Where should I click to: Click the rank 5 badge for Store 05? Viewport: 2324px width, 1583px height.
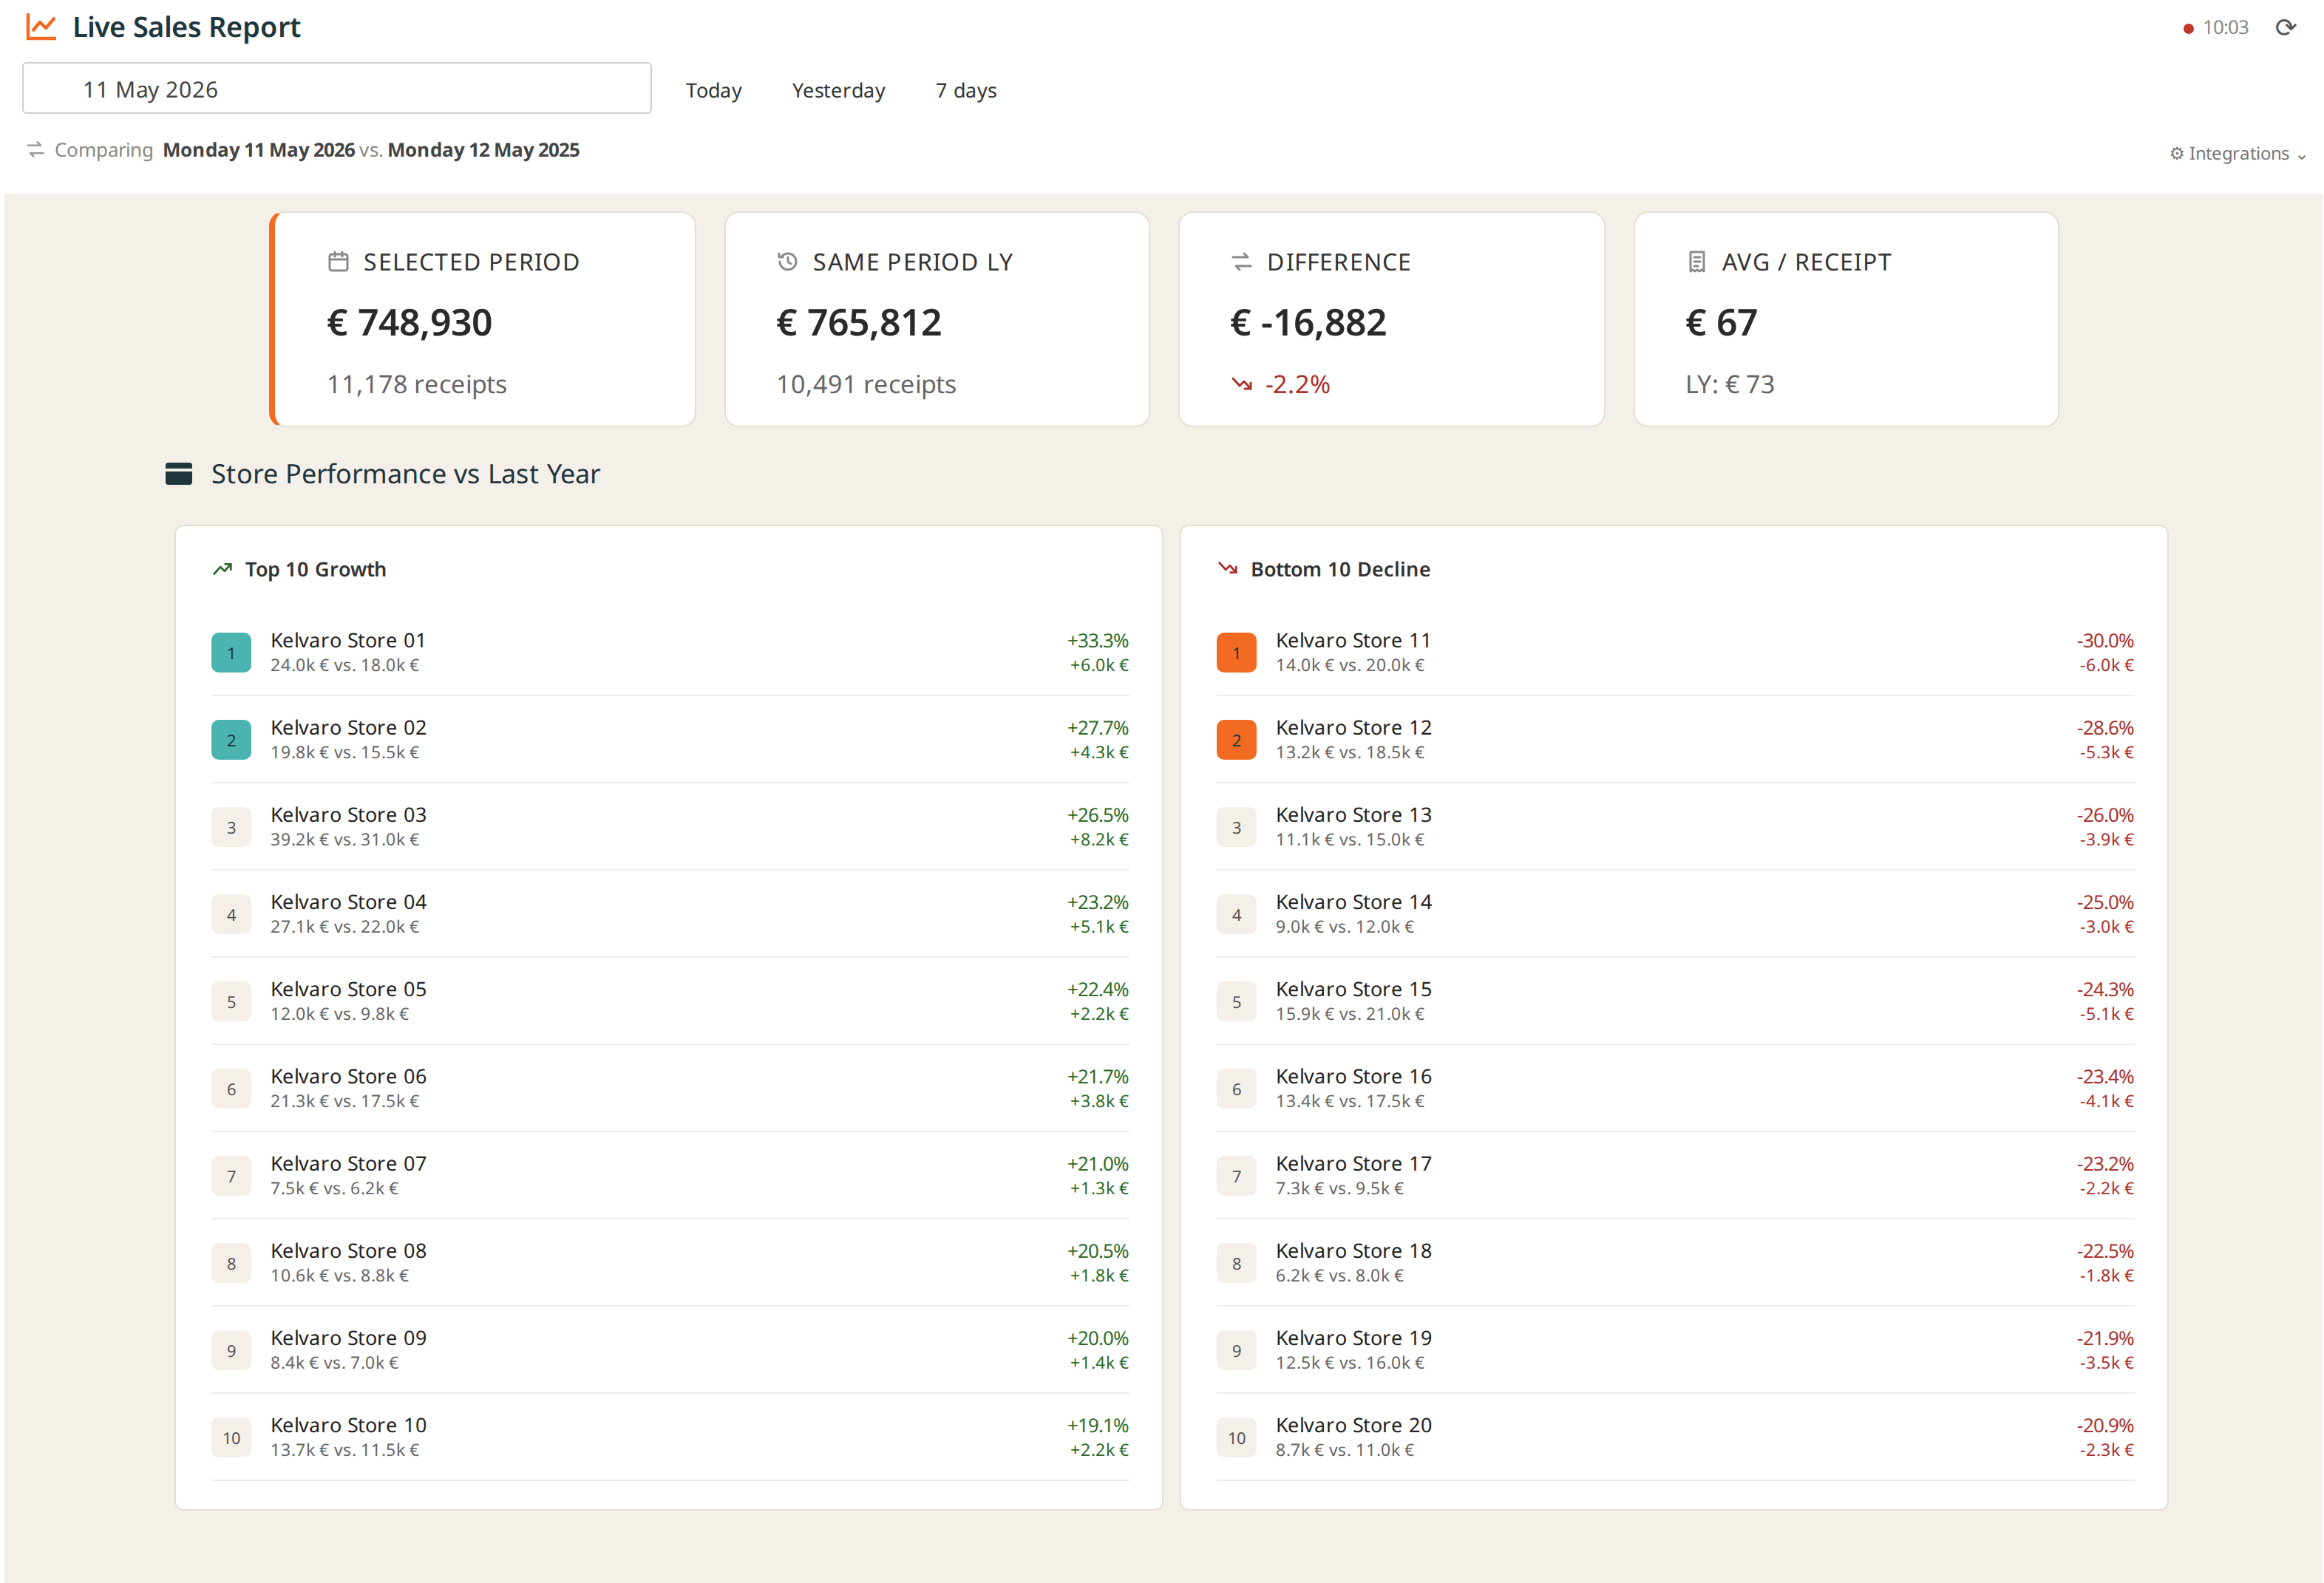pos(231,1001)
